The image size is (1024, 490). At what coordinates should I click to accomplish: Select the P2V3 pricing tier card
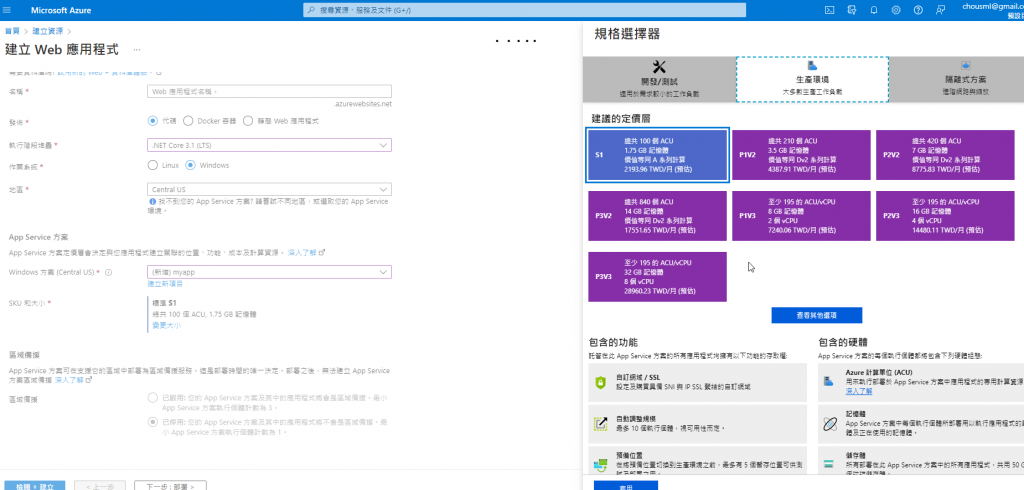944,216
